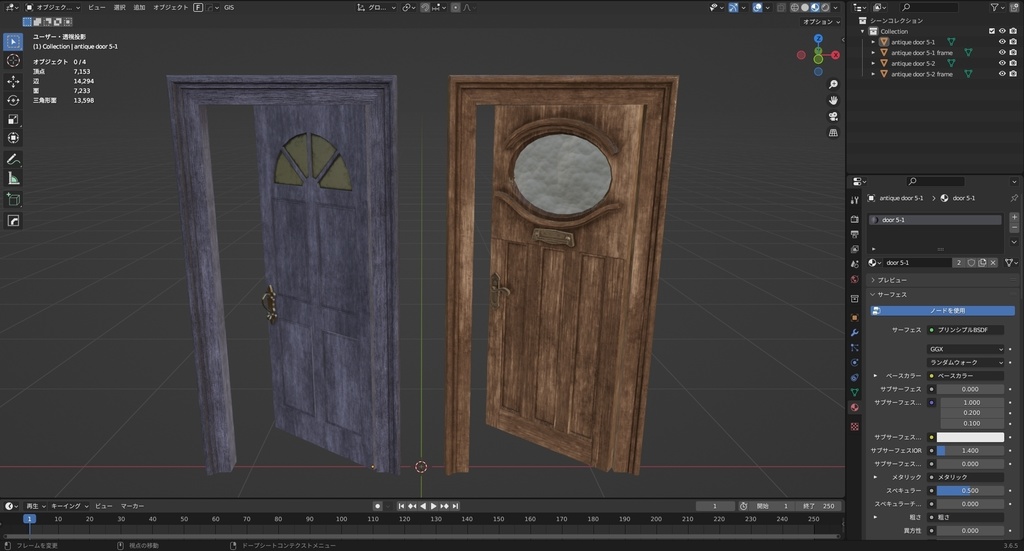Toggle camera view icon in viewport
Viewport: 1024px width, 551px height.
(833, 116)
